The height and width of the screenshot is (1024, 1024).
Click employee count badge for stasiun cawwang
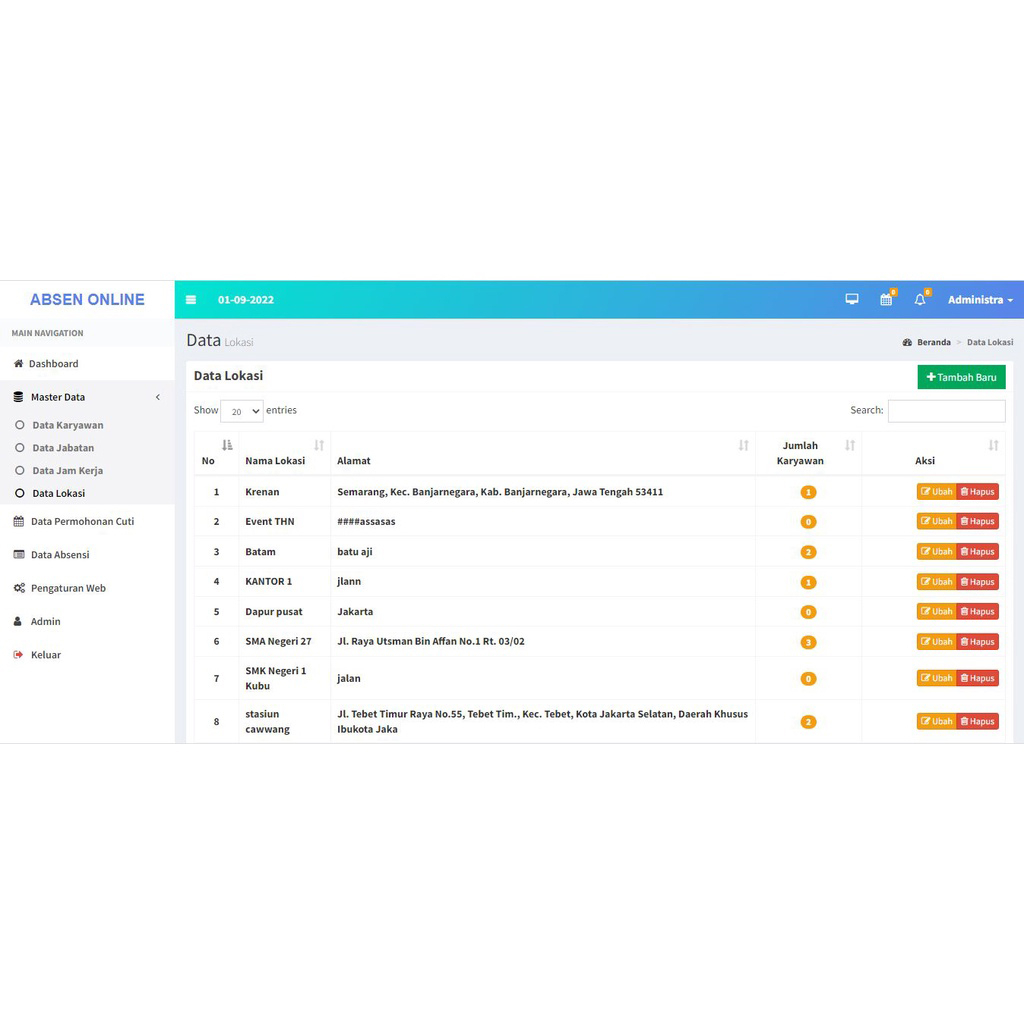808,722
